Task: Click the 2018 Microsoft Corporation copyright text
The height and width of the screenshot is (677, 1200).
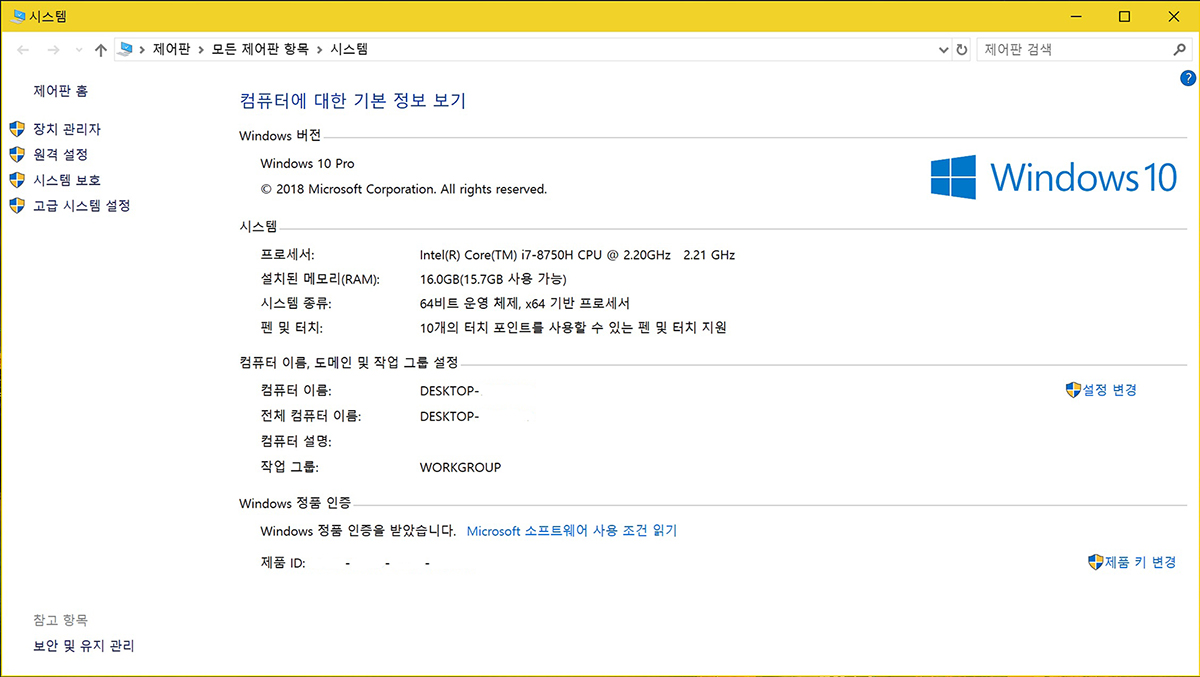Action: point(404,189)
